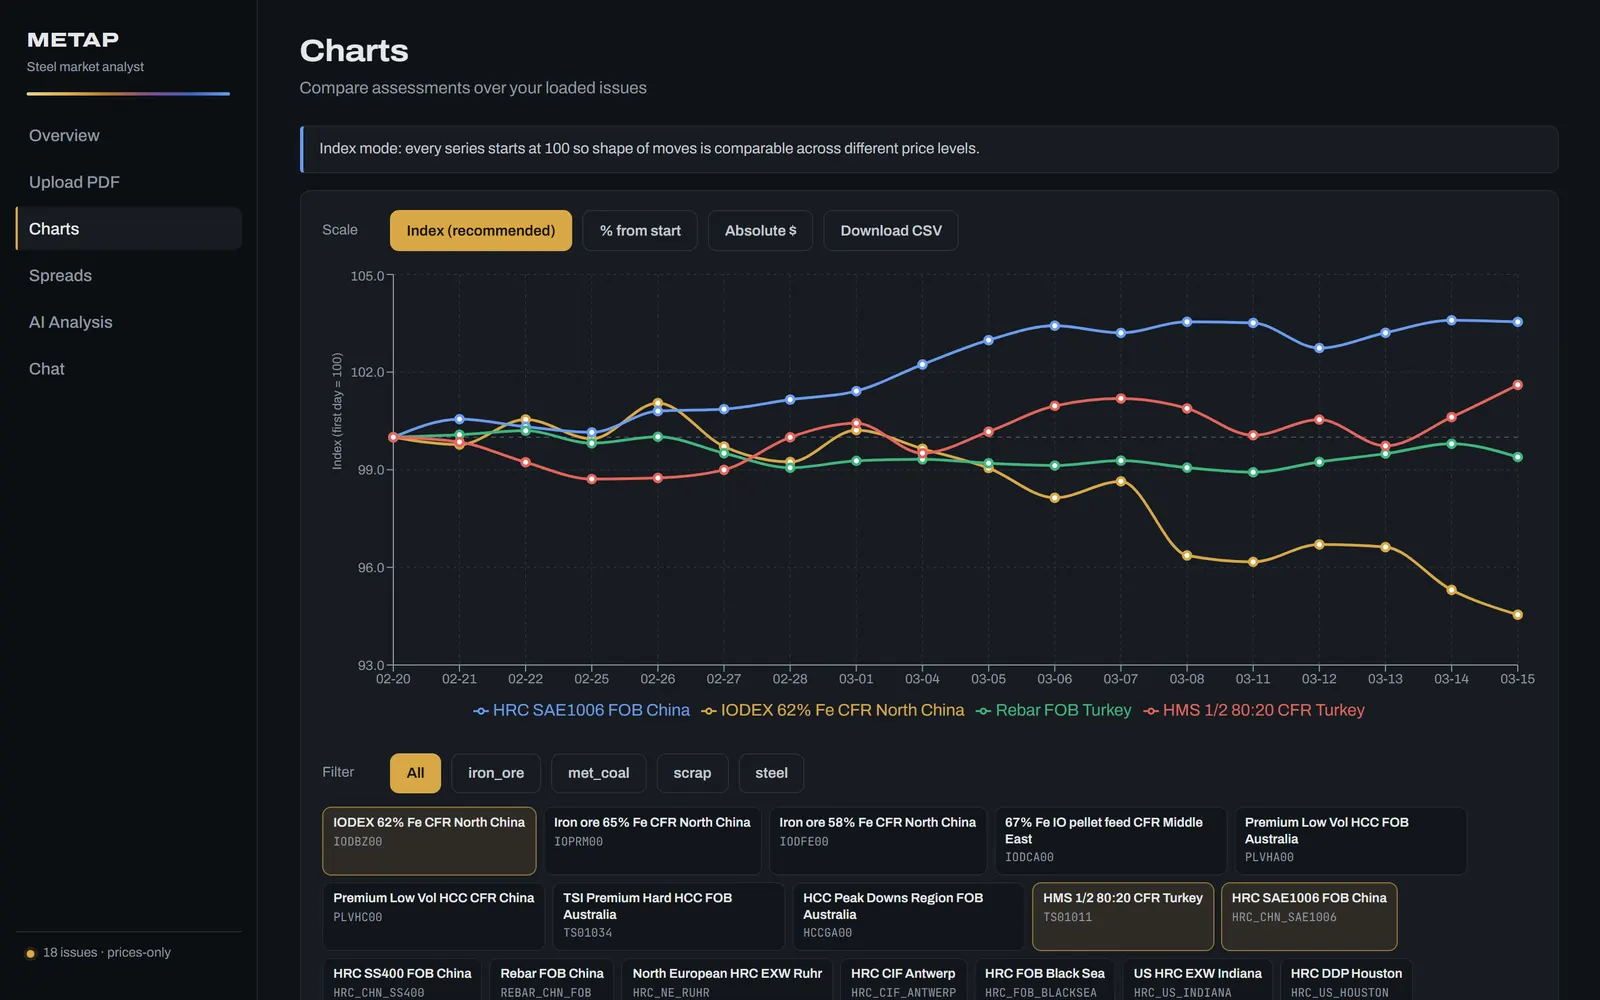Click the final 03-15 point on the IODEX line
1600x1000 pixels.
coord(1517,615)
